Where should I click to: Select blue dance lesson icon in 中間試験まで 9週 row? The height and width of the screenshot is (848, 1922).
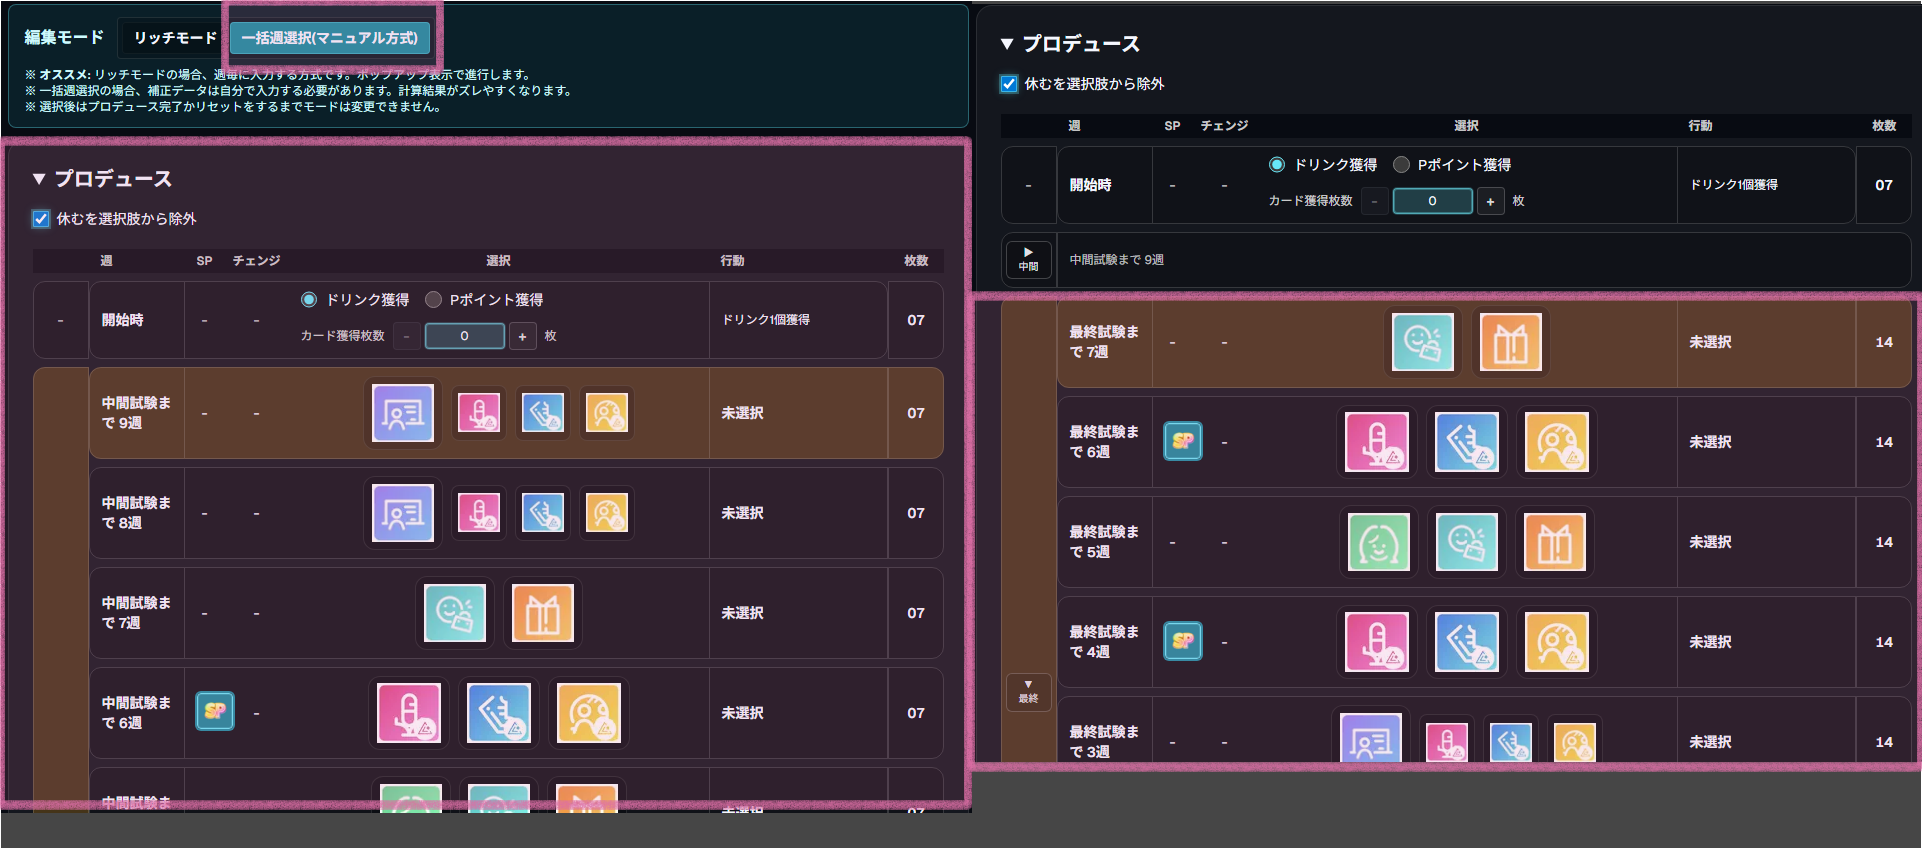click(x=543, y=412)
